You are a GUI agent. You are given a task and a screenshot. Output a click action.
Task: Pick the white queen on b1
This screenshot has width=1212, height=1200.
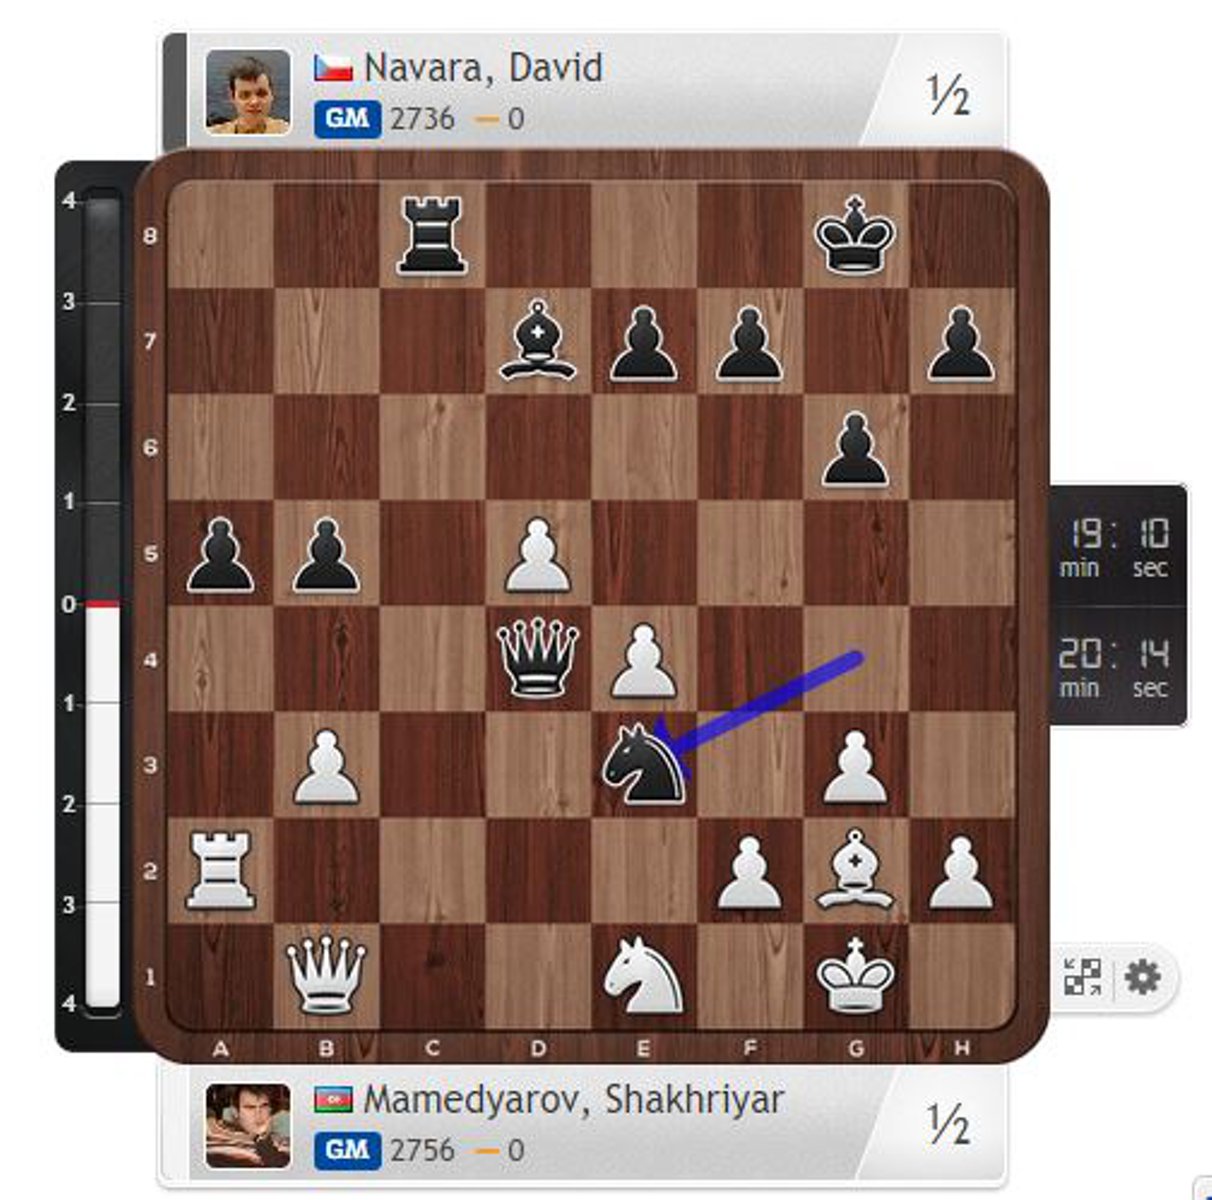[326, 976]
